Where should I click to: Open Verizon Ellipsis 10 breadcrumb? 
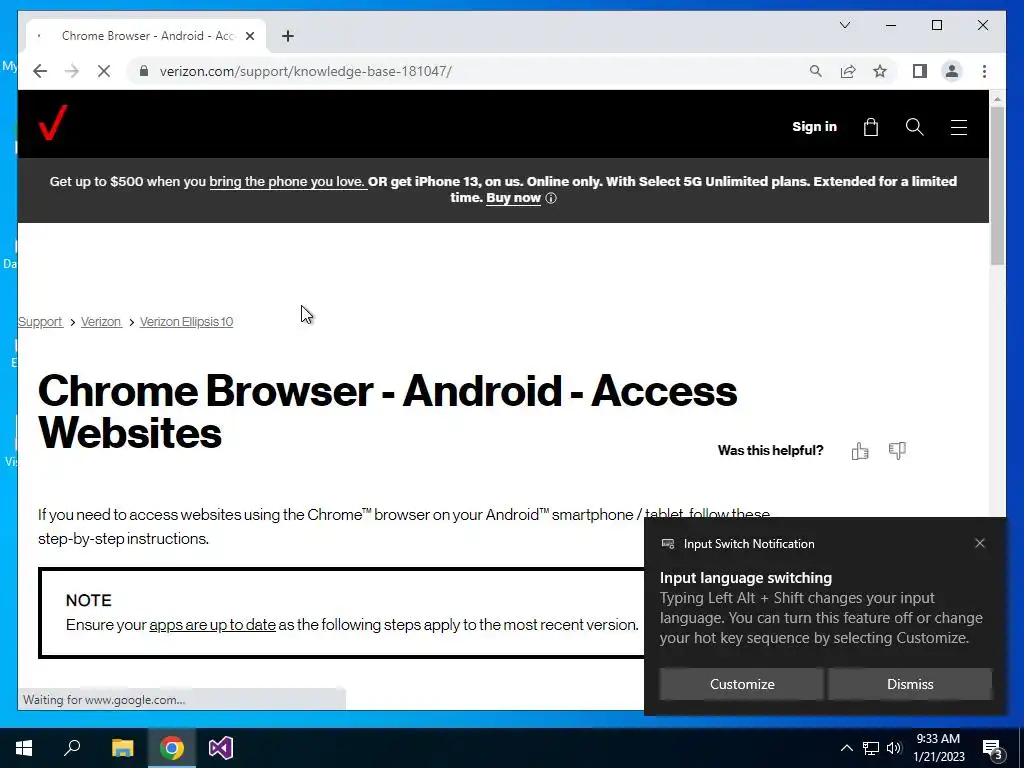[186, 321]
